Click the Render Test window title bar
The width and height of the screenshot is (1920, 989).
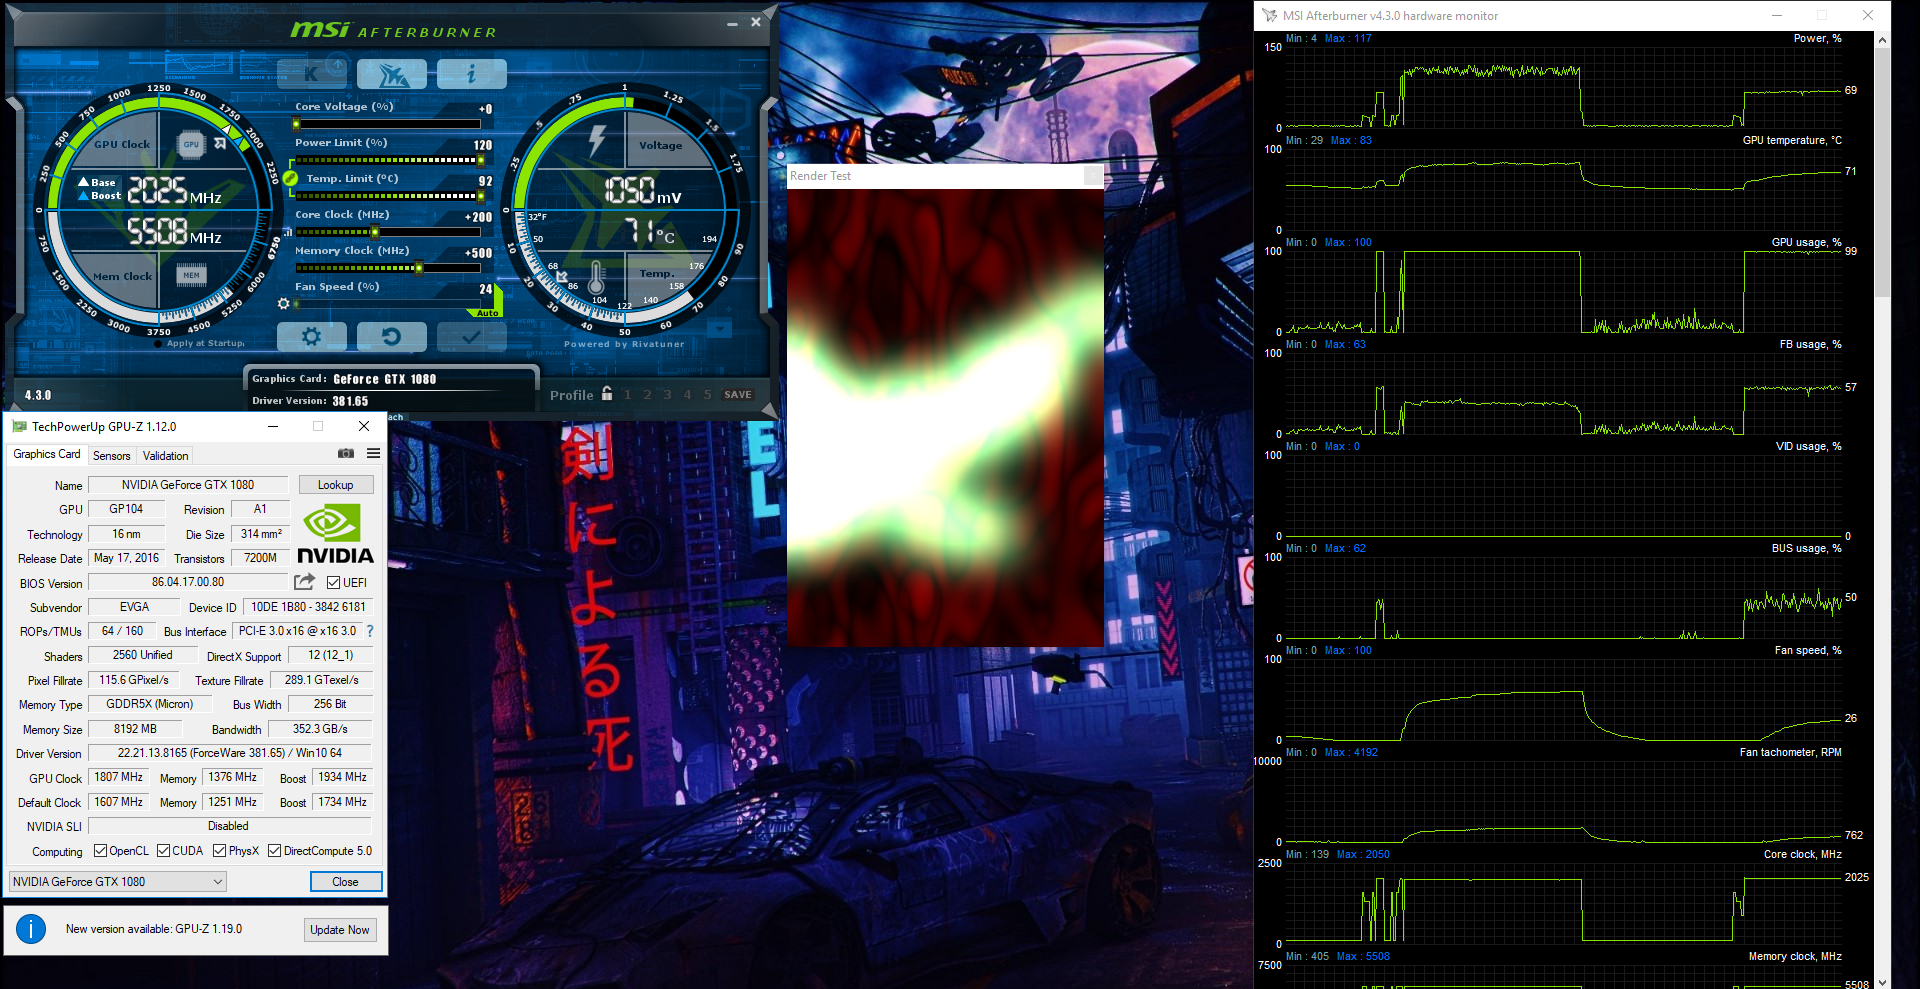(x=945, y=176)
